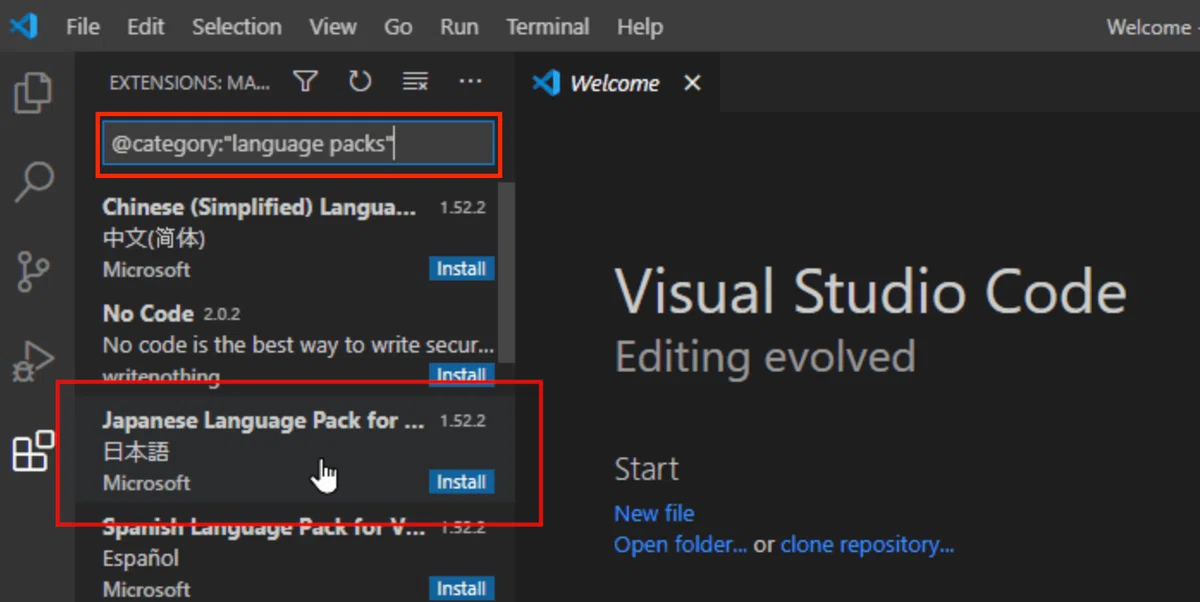Click the extensions list scrollbar
The height and width of the screenshot is (602, 1200).
pyautogui.click(x=506, y=272)
